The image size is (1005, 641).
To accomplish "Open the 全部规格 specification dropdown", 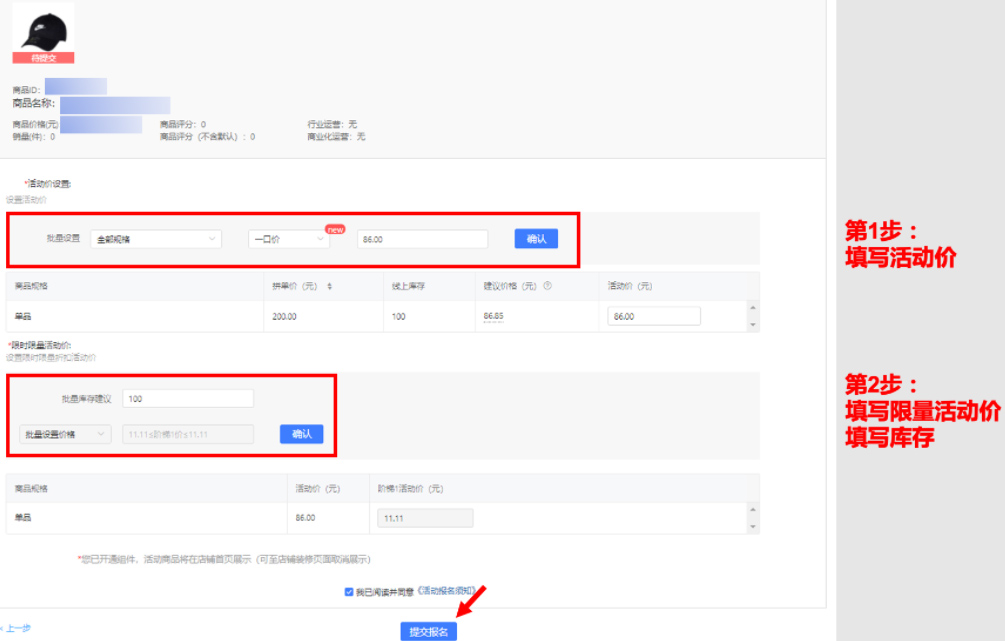I will point(156,240).
